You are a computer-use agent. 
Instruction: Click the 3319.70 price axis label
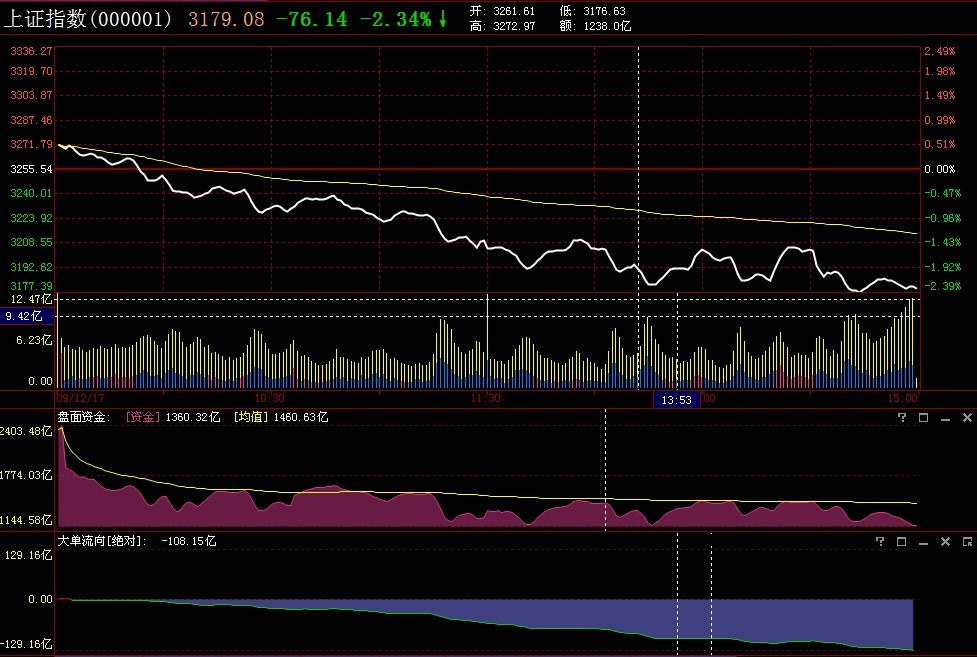31,71
